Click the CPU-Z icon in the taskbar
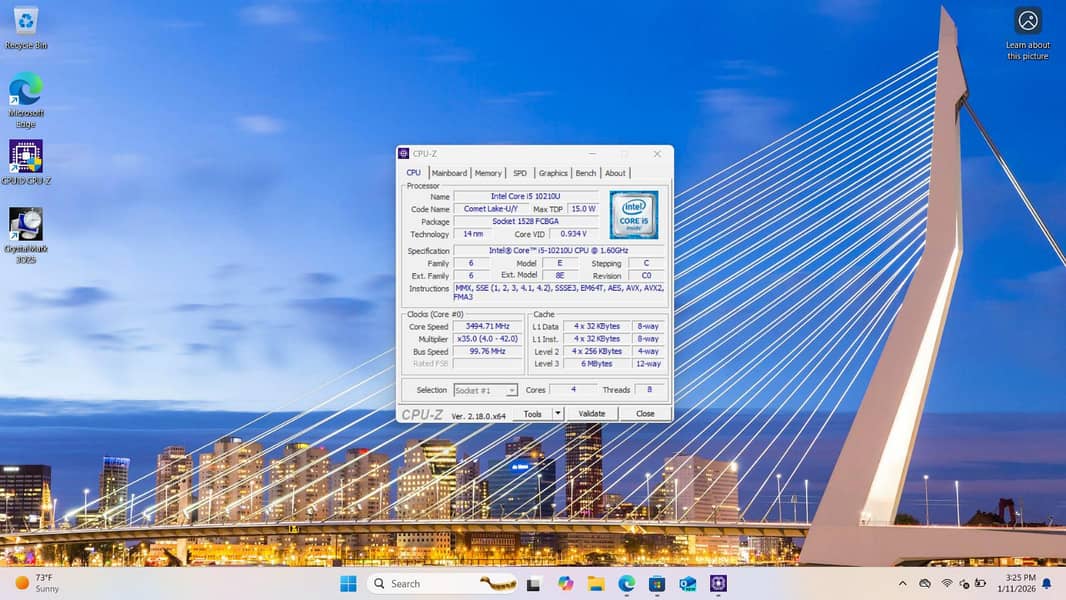 click(x=718, y=584)
